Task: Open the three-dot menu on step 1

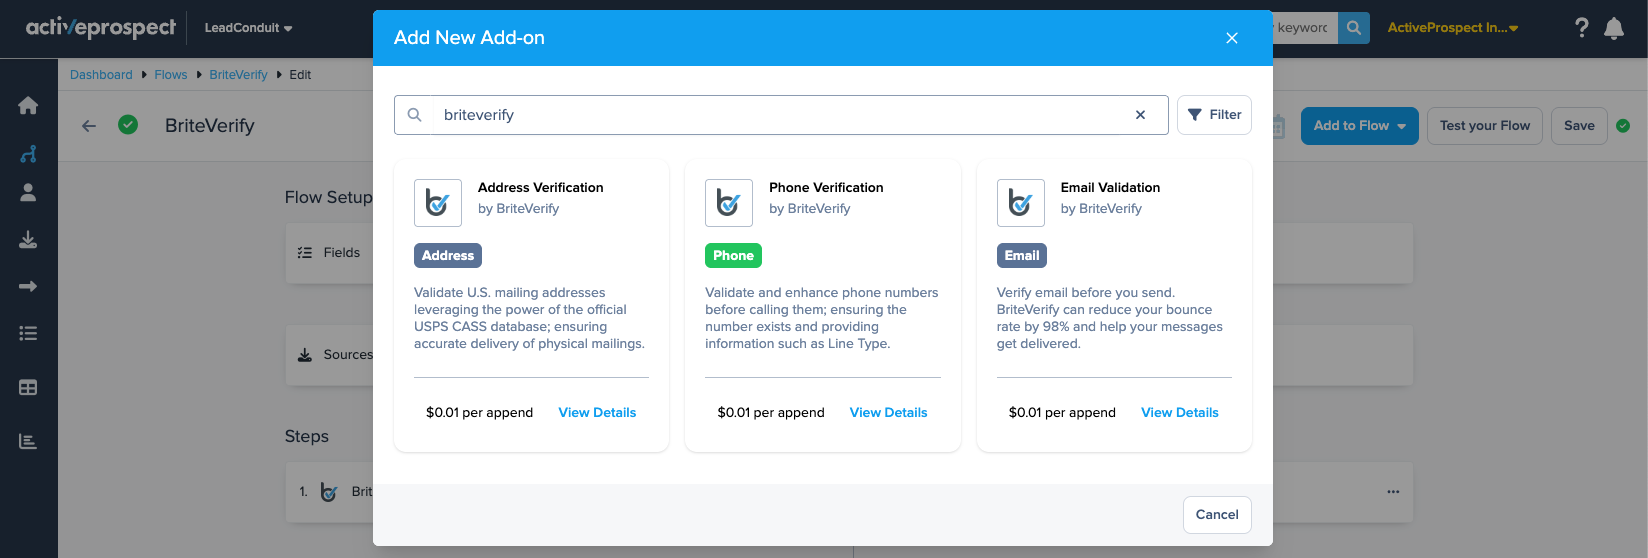Action: (1393, 492)
